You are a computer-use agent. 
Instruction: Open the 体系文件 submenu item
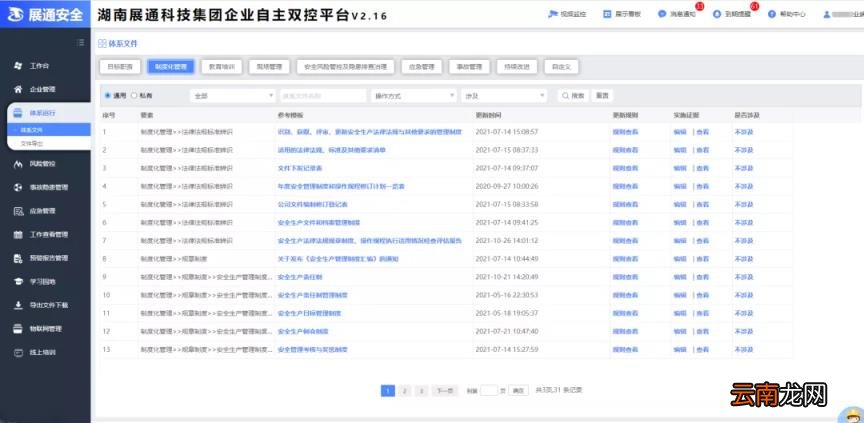tap(49, 130)
